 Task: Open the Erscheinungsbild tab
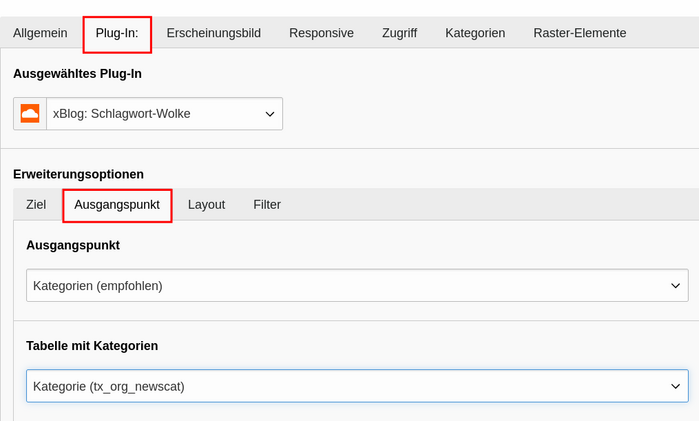click(214, 33)
